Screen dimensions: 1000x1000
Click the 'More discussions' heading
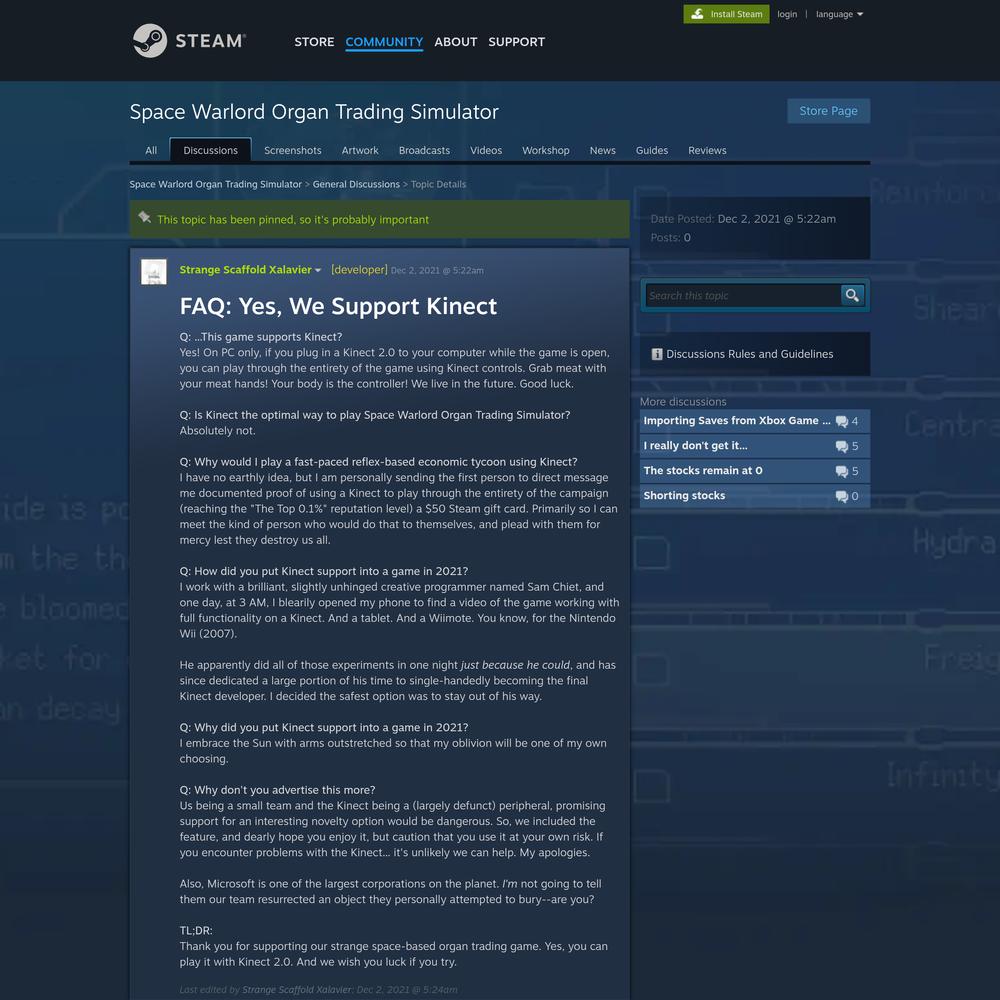[683, 402]
